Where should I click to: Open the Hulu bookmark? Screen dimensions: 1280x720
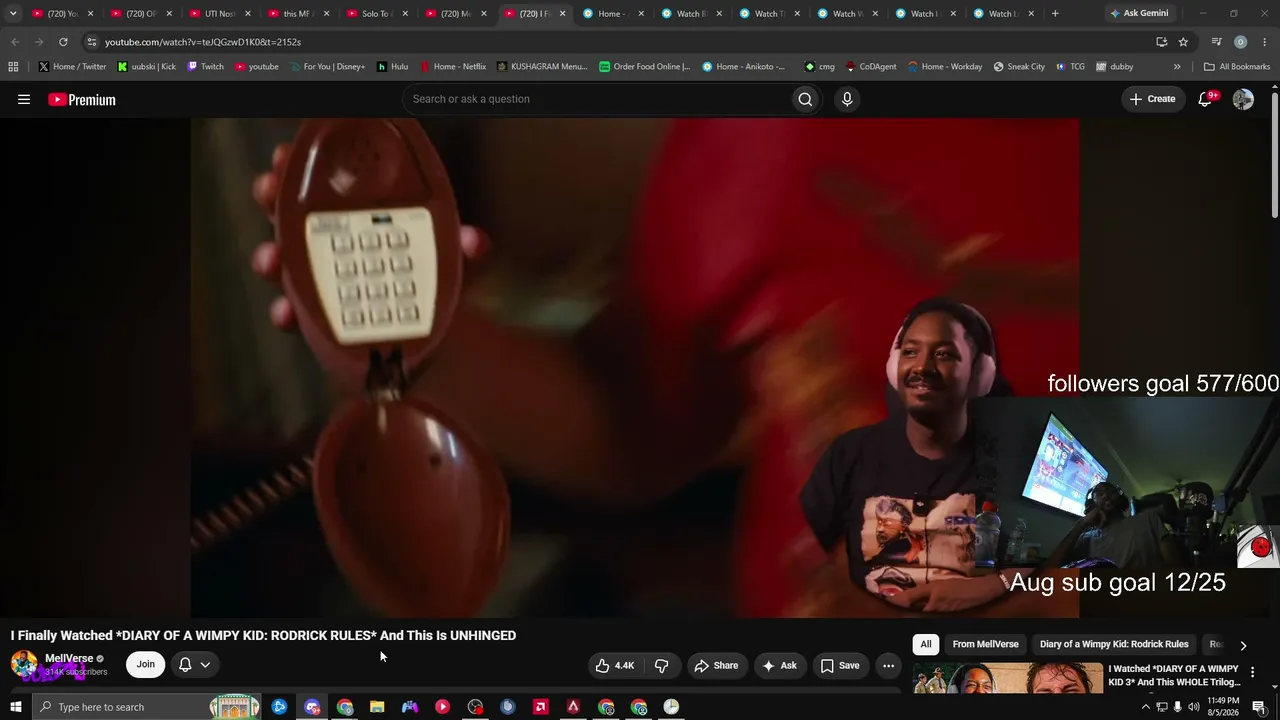pos(392,67)
